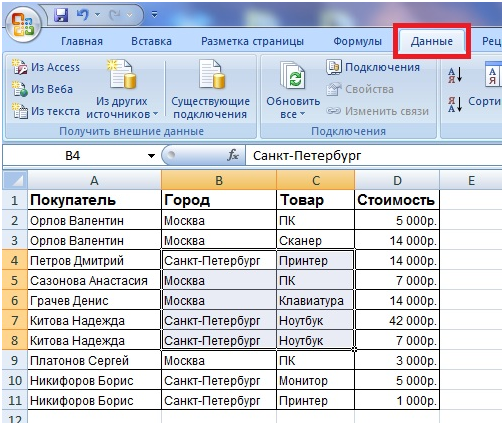Switch to the Главная tab
Screen dimensions: 504x425
82,41
